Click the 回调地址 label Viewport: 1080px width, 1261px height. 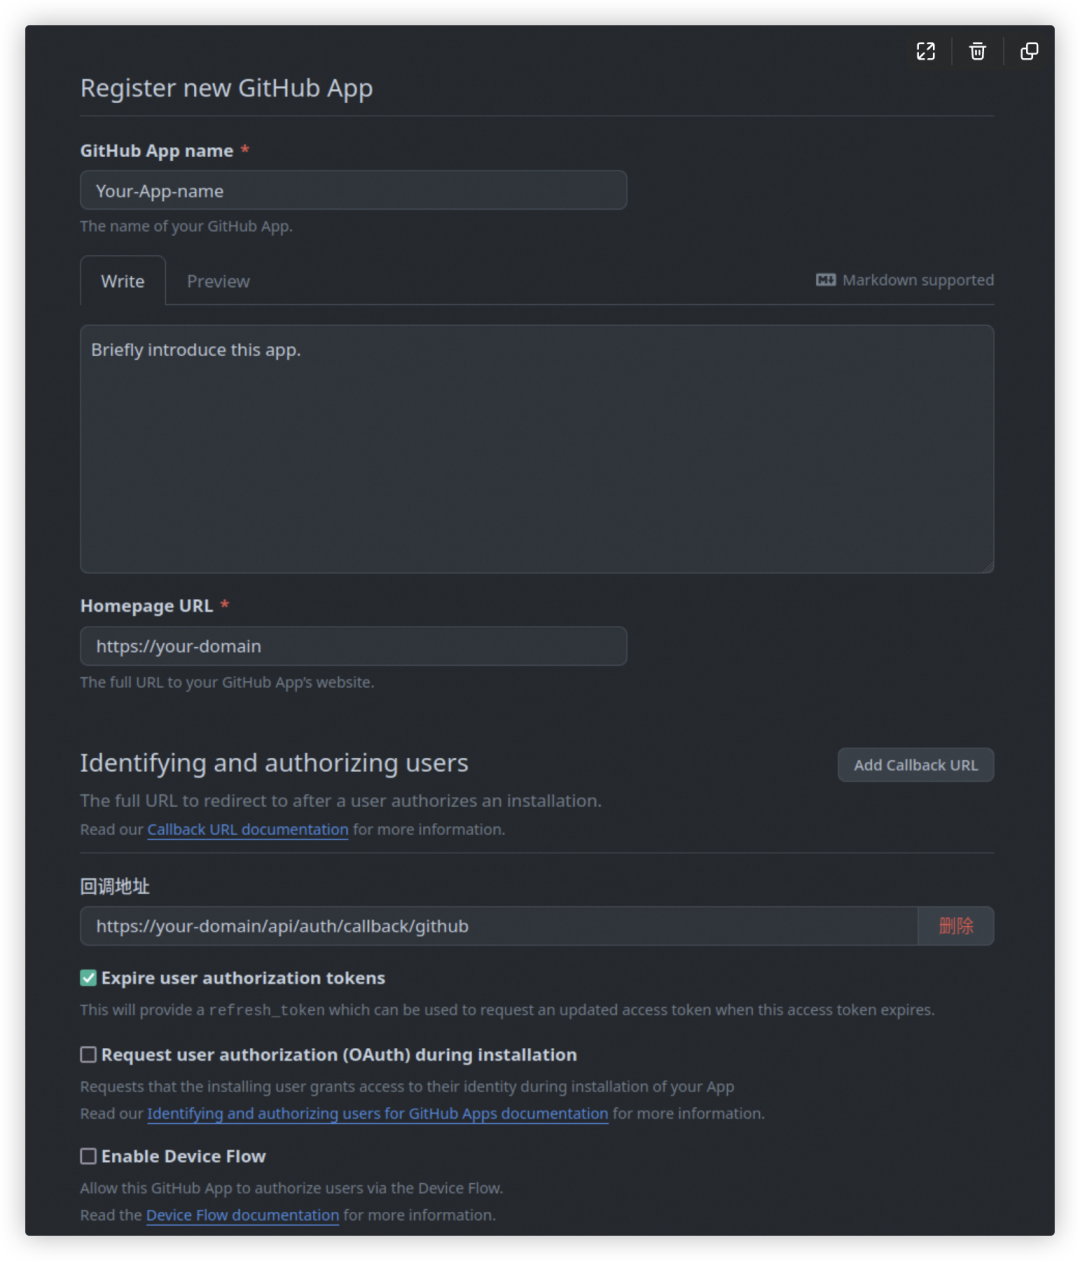pos(115,886)
